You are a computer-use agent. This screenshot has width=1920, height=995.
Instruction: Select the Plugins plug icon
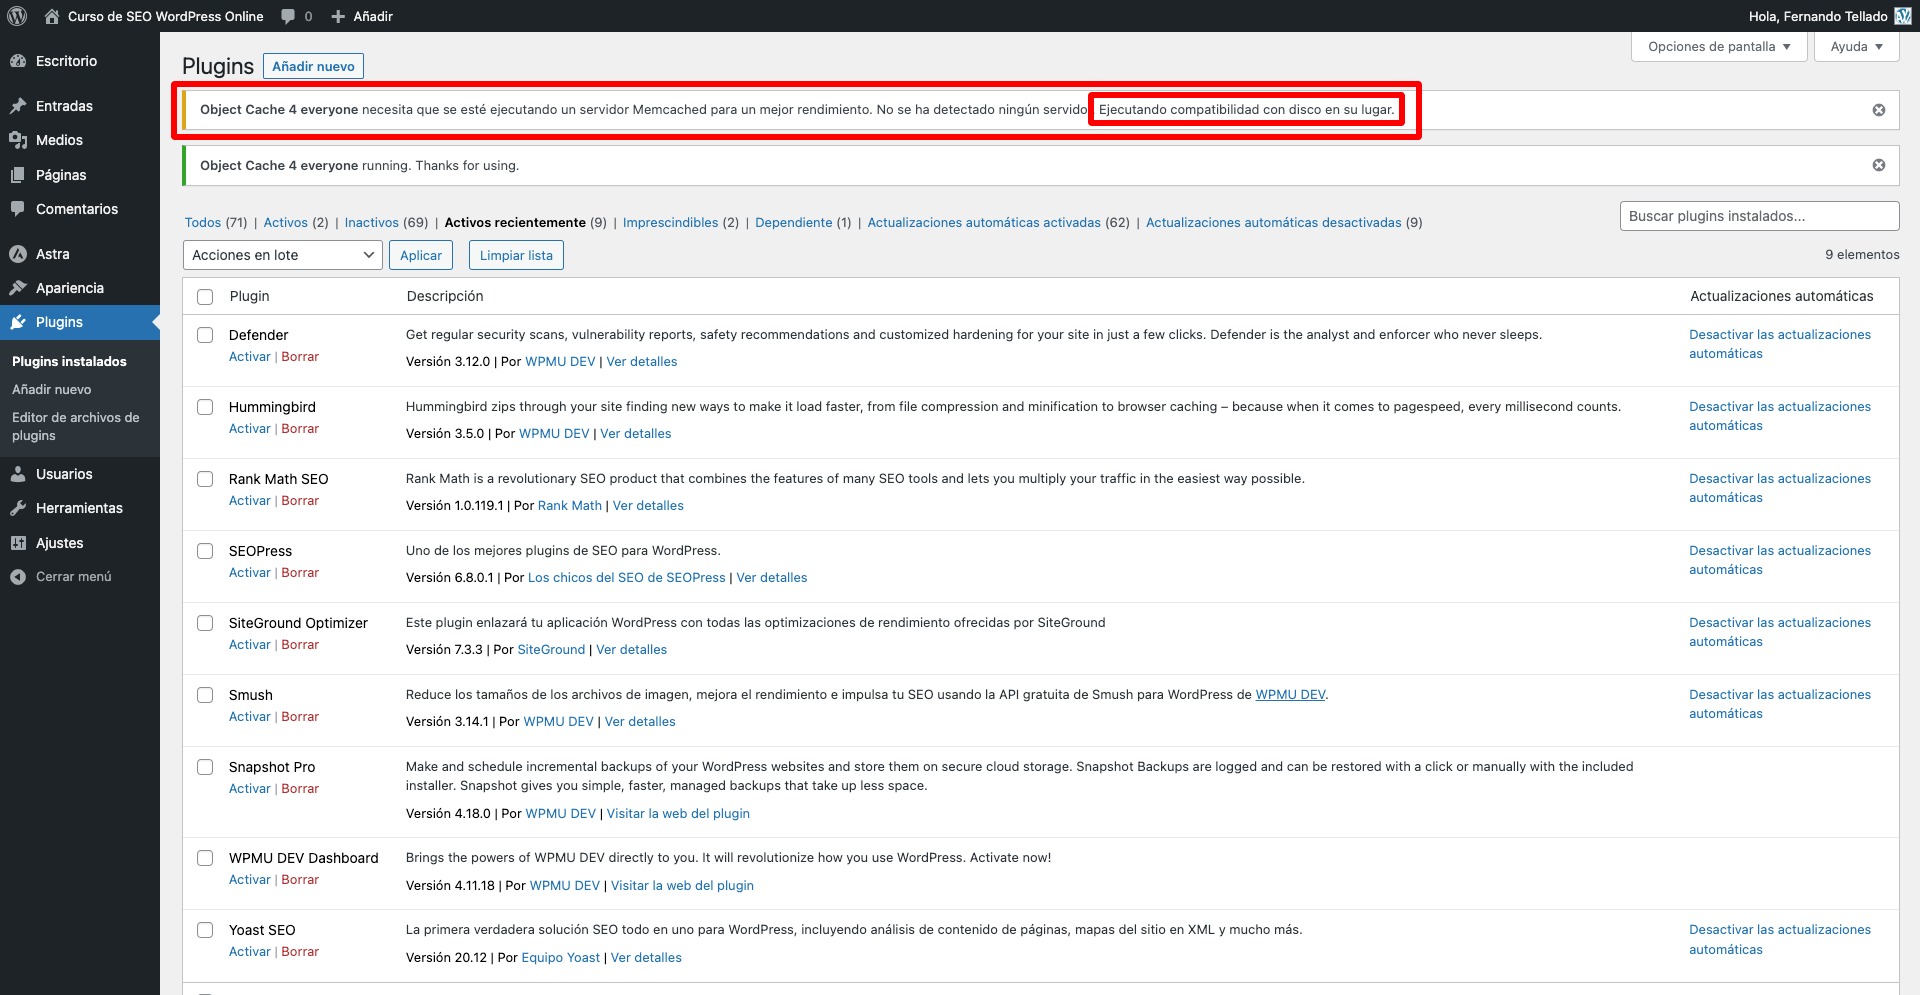click(18, 322)
